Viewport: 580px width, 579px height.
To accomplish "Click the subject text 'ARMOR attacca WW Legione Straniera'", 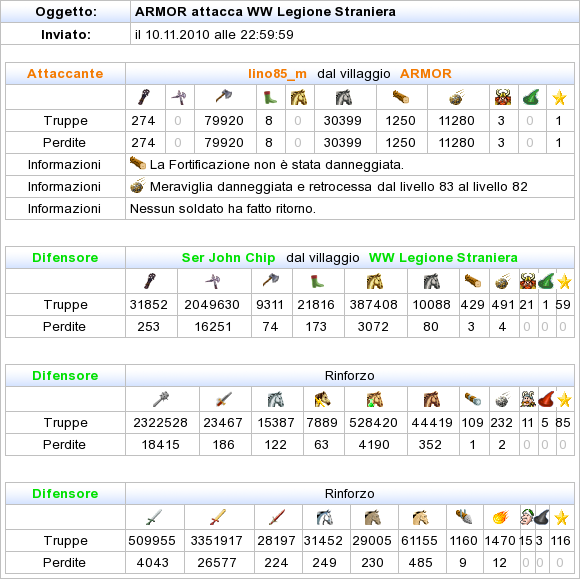I will coord(265,11).
